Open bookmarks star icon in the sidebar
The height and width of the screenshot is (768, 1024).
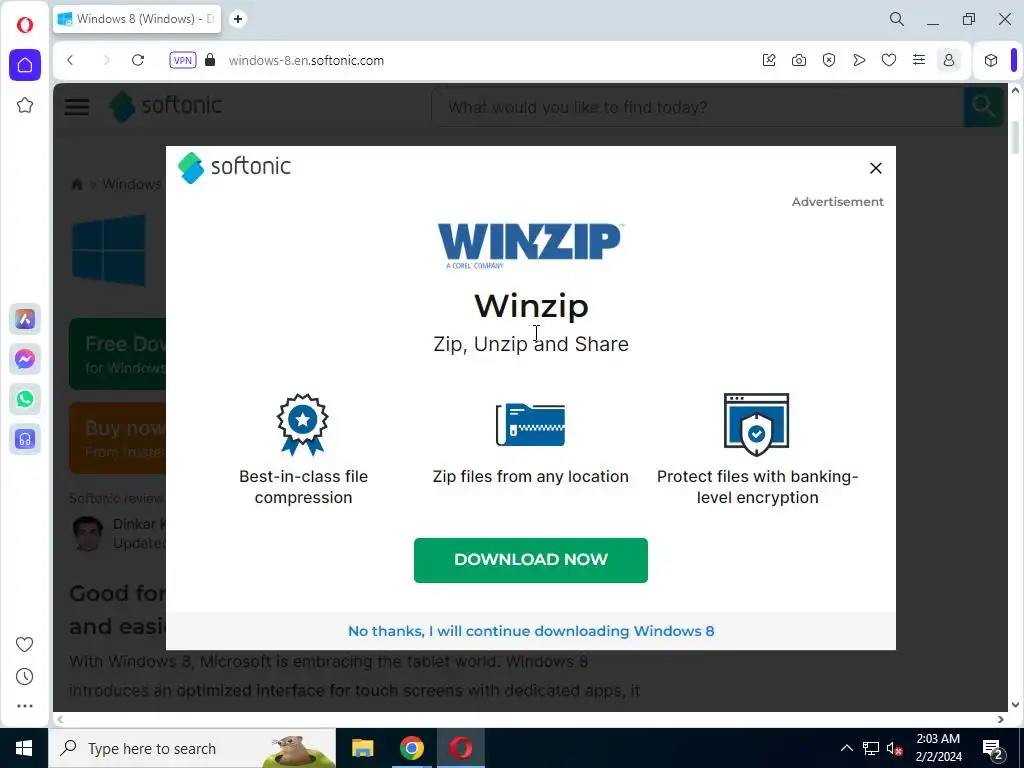[x=25, y=105]
